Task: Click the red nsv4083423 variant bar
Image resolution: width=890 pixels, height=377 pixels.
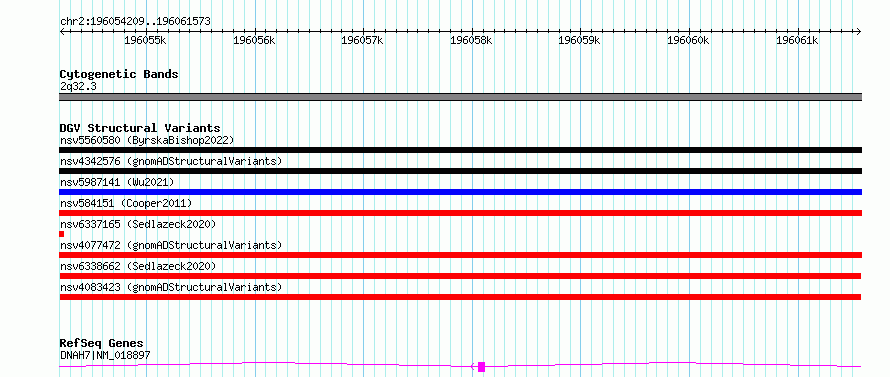Action: click(460, 297)
